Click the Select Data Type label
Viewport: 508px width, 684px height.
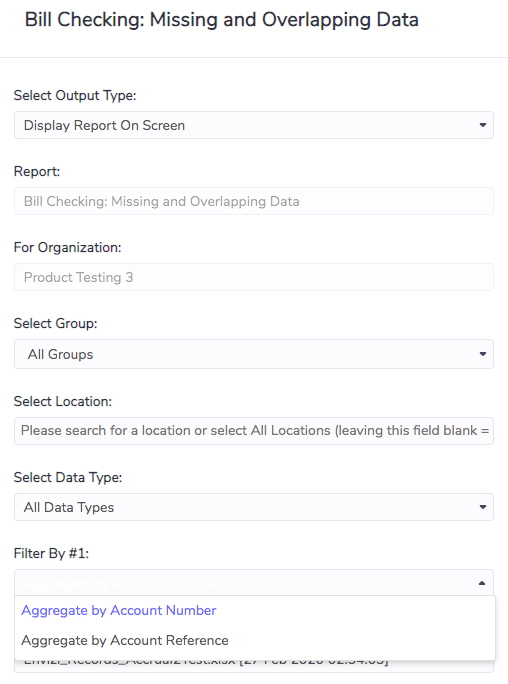click(68, 477)
